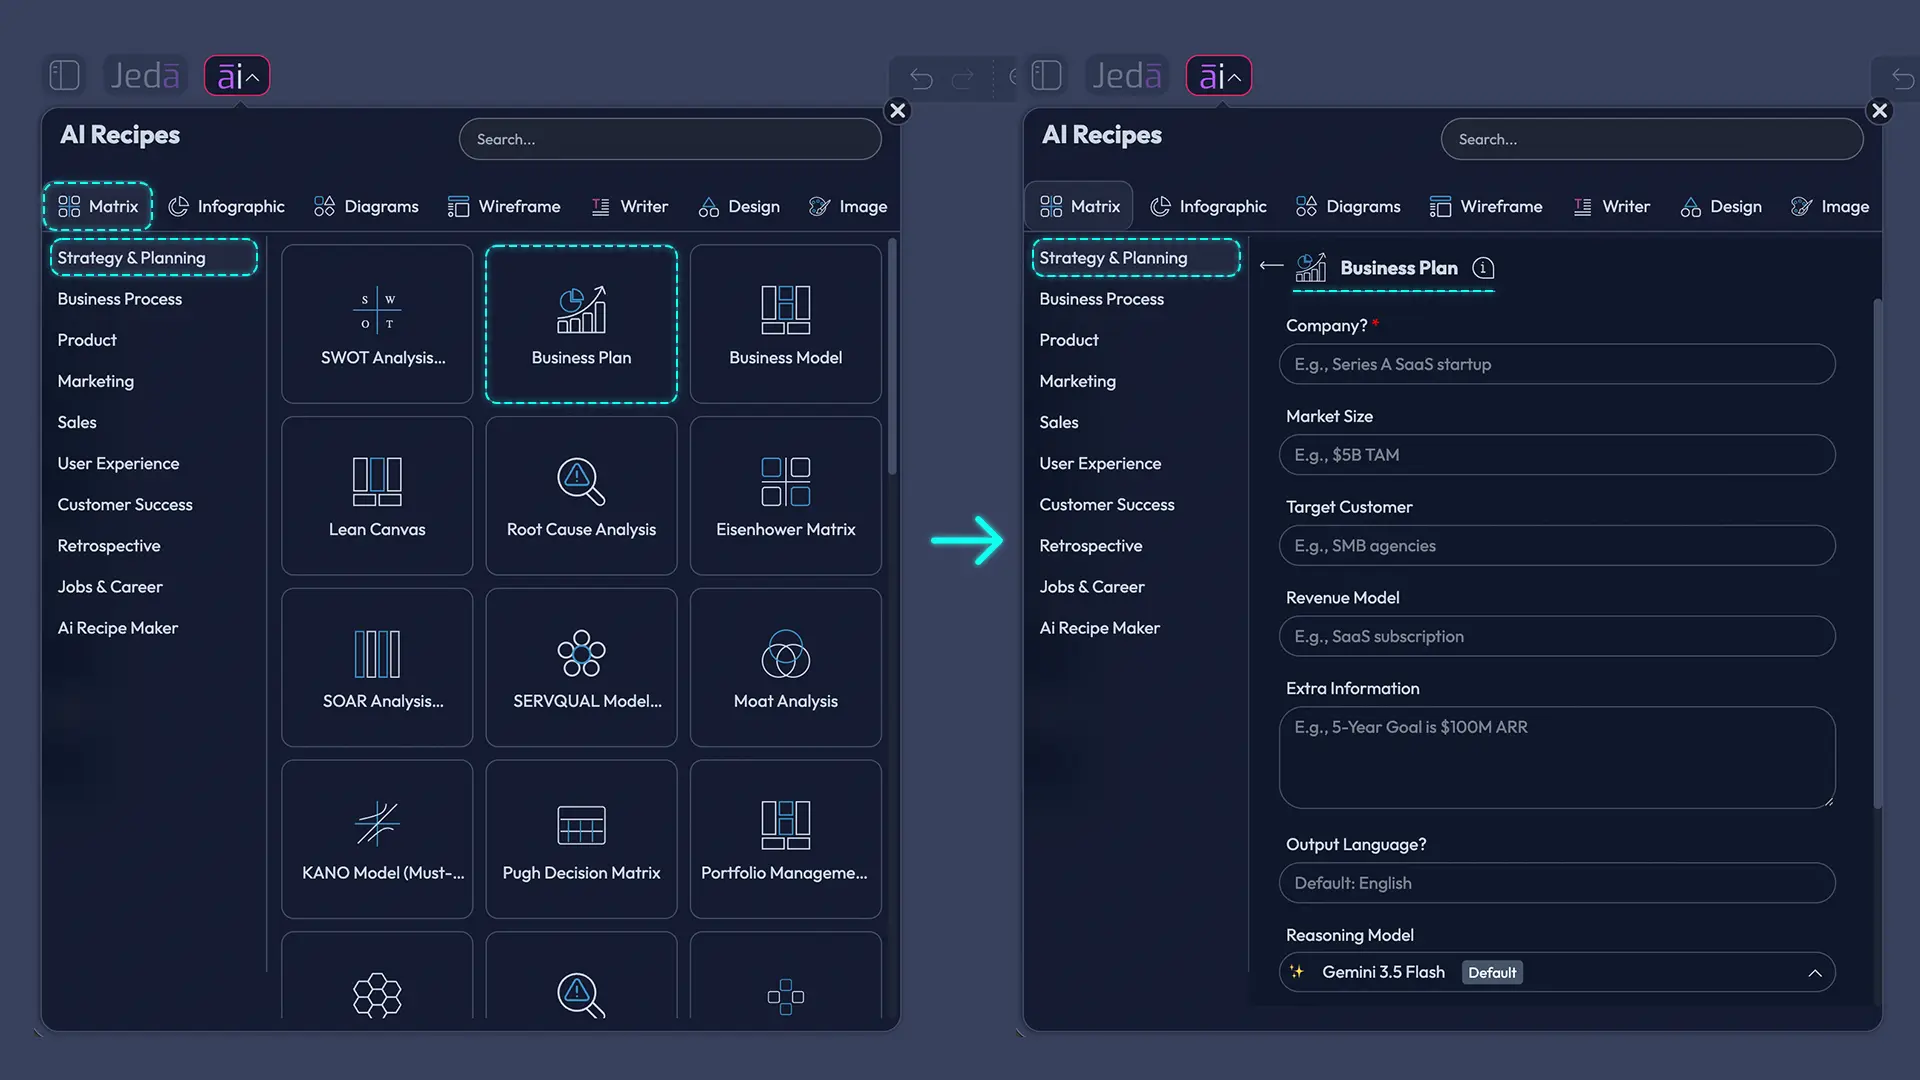The height and width of the screenshot is (1080, 1920).
Task: Open the Business Model recipe card
Action: (x=786, y=324)
